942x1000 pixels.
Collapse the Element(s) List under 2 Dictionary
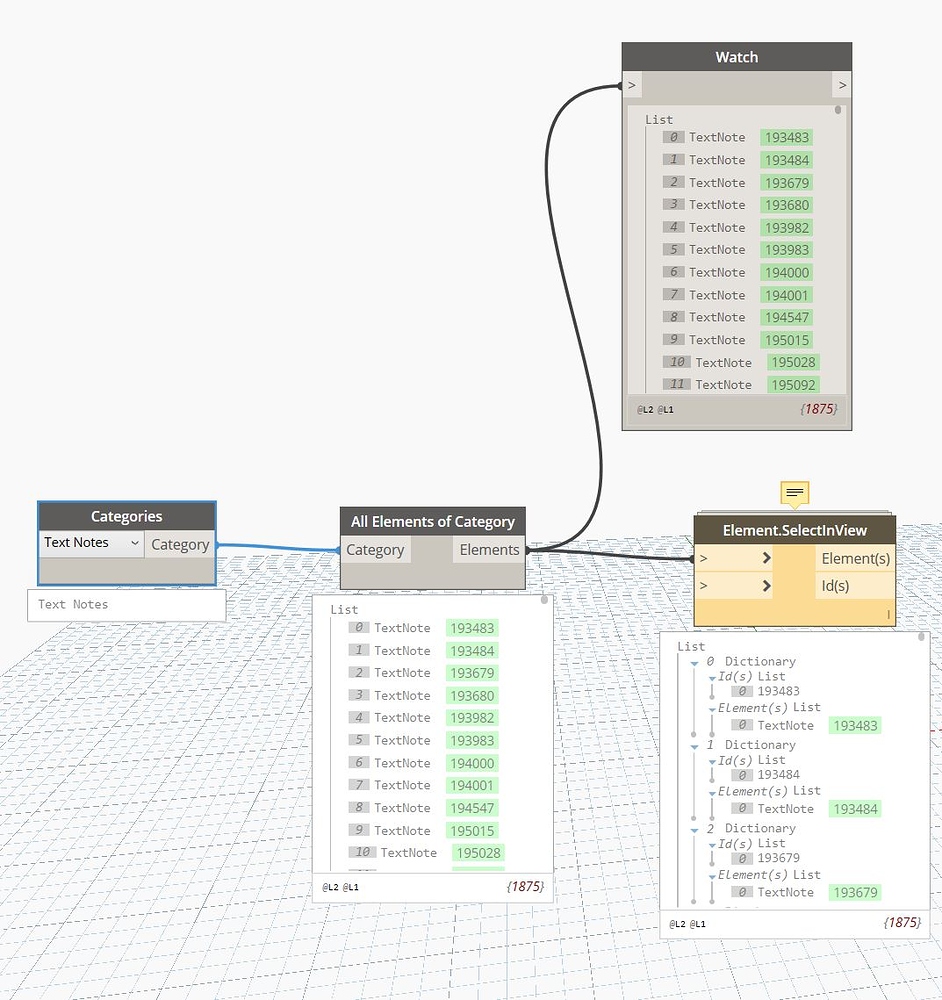[x=713, y=875]
